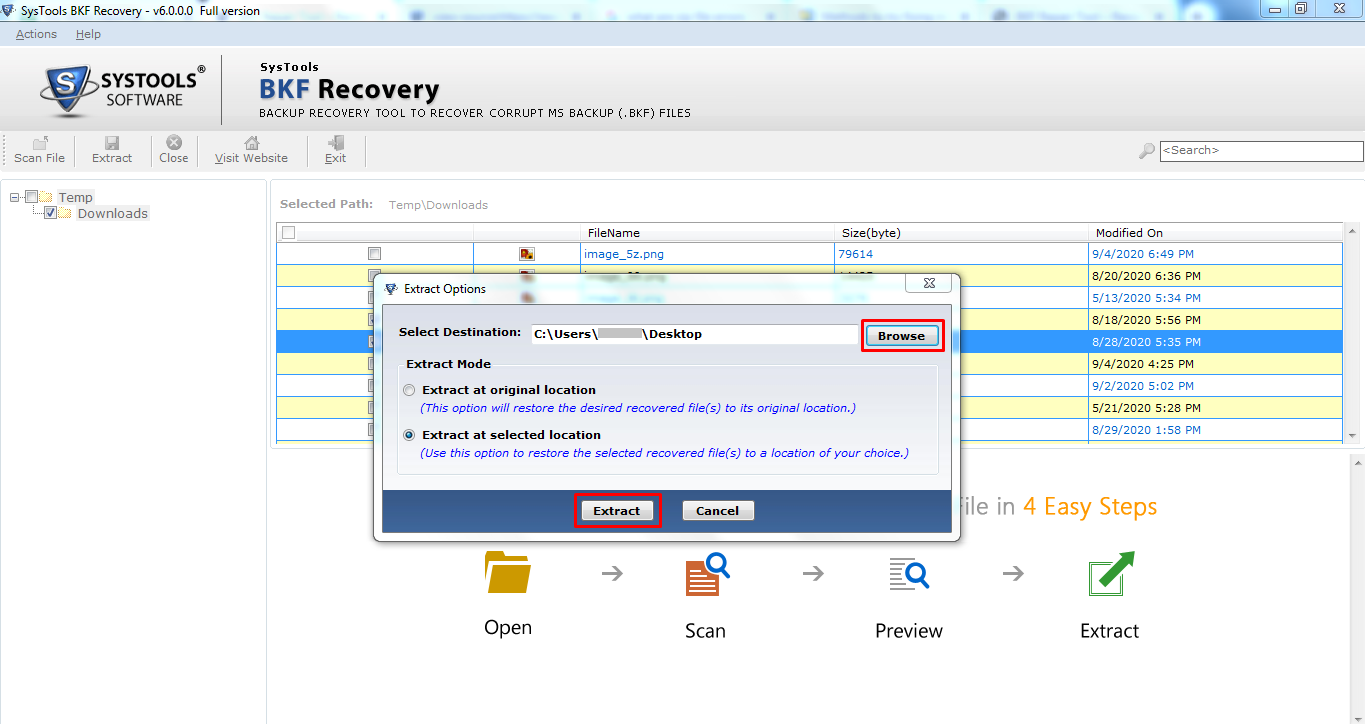1365x724 pixels.
Task: Click the image_5z.png file type icon
Action: 527,254
